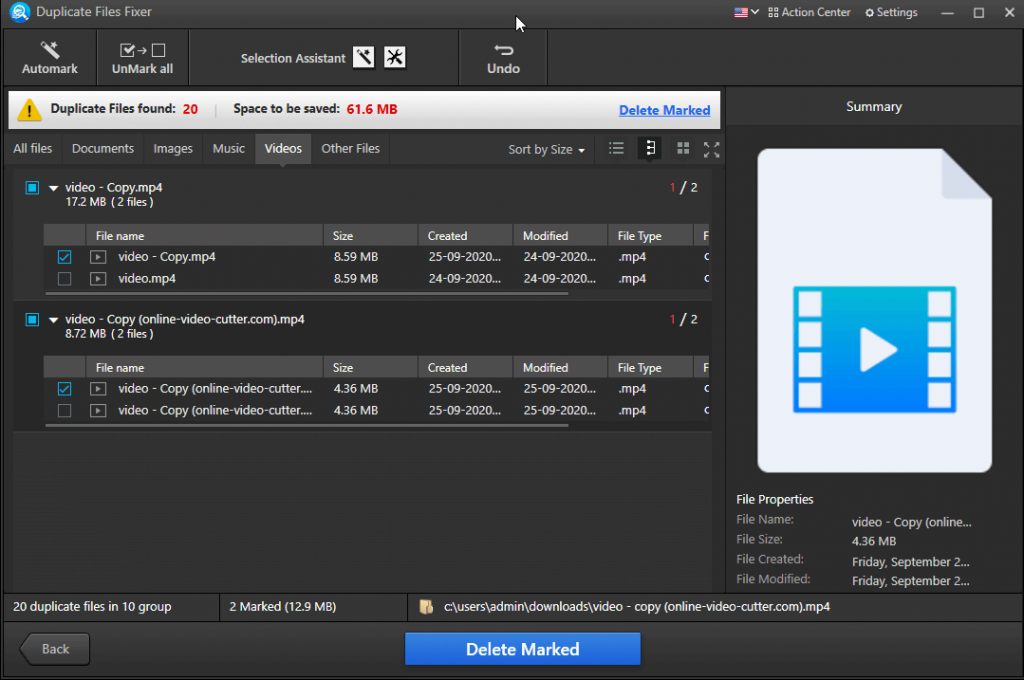Switch to list view layout
The height and width of the screenshot is (680, 1024).
pyautogui.click(x=616, y=148)
